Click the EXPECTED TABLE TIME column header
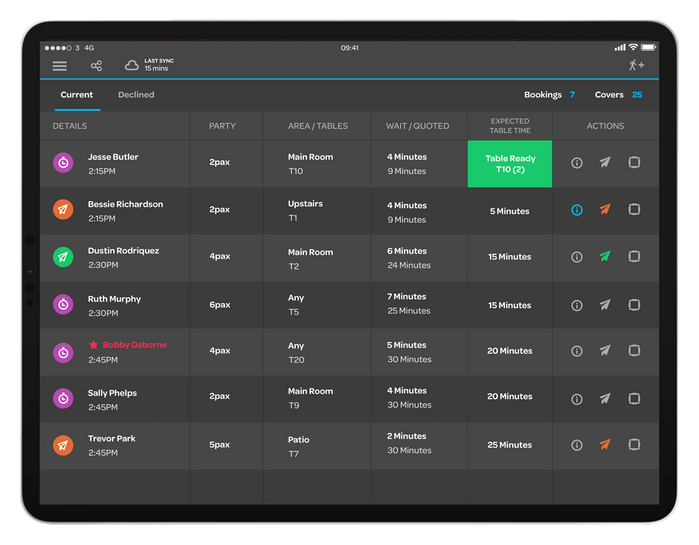 (x=510, y=126)
